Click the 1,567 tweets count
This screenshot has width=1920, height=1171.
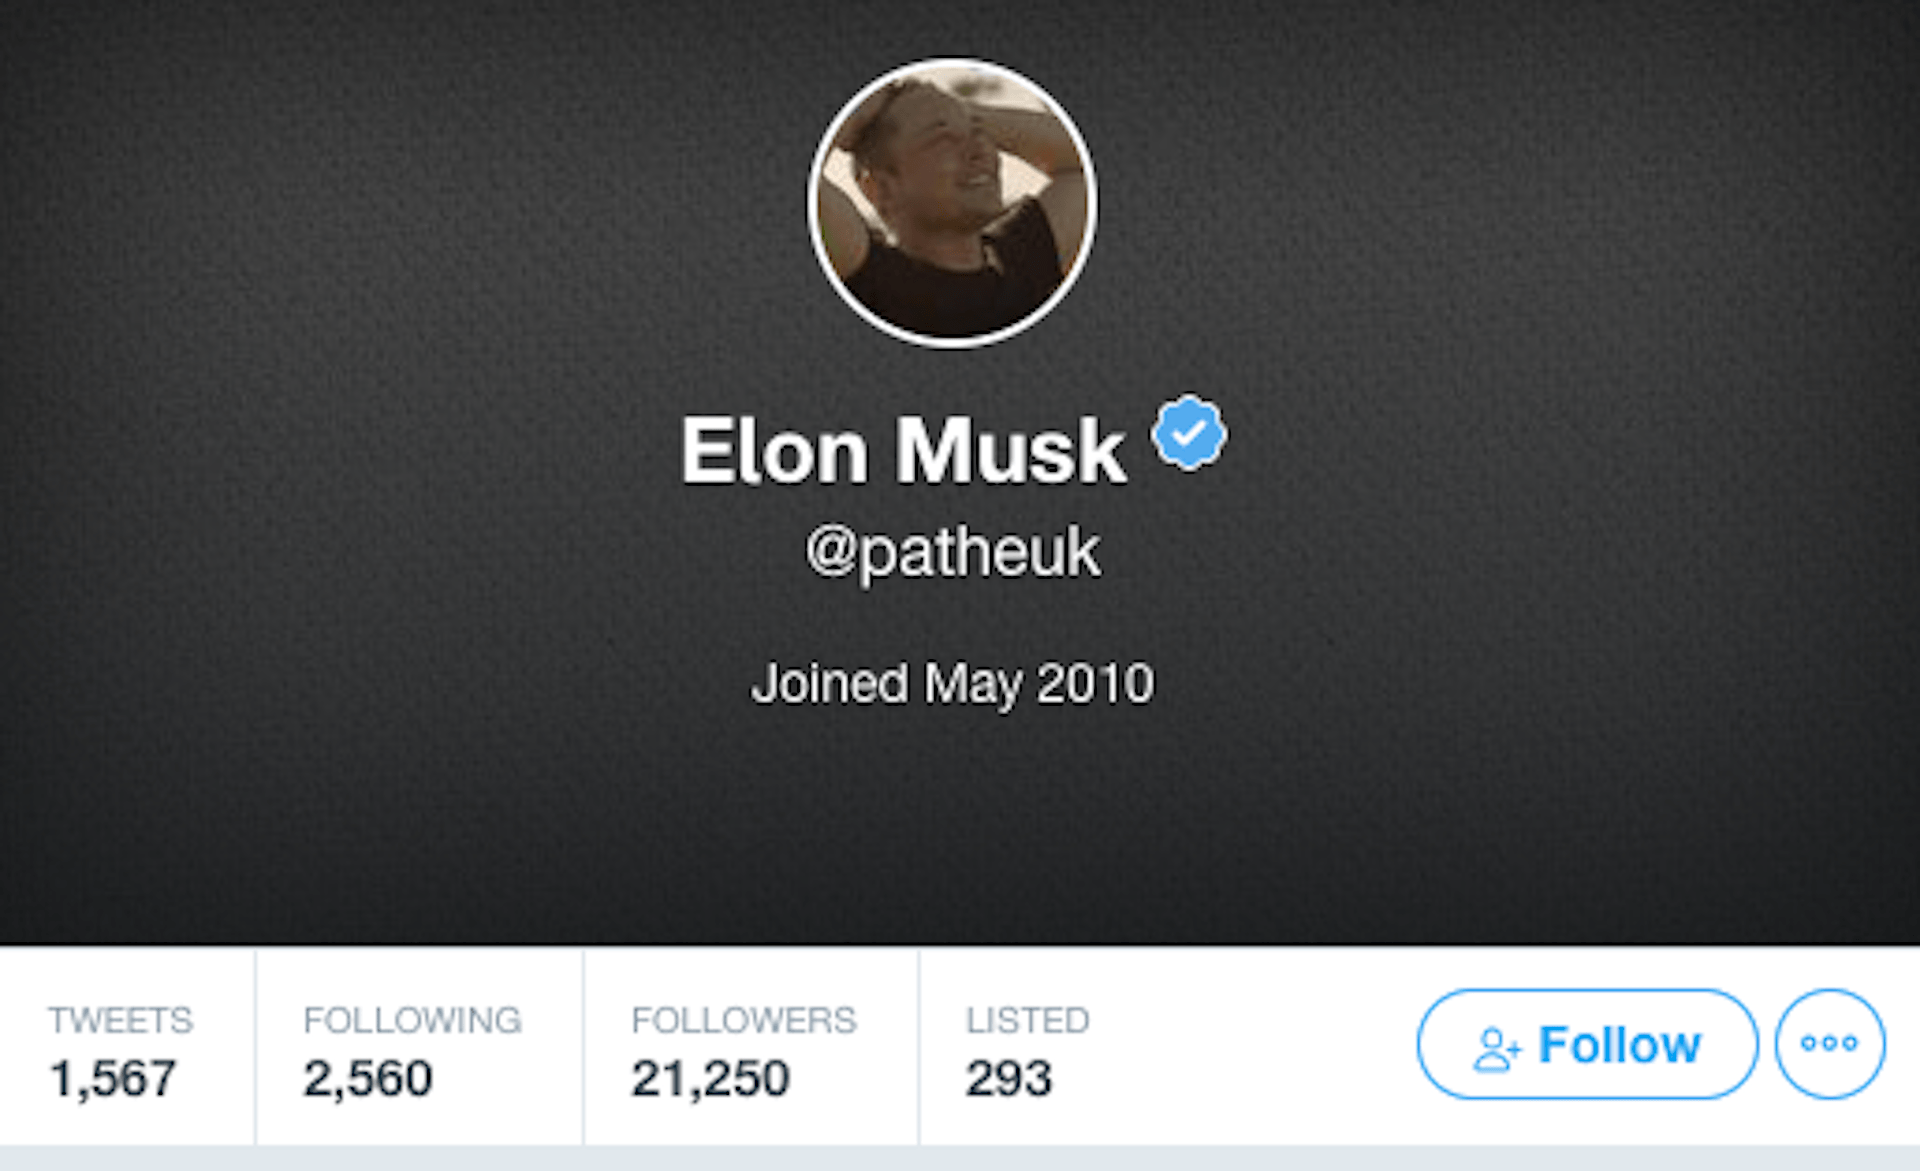[113, 1079]
